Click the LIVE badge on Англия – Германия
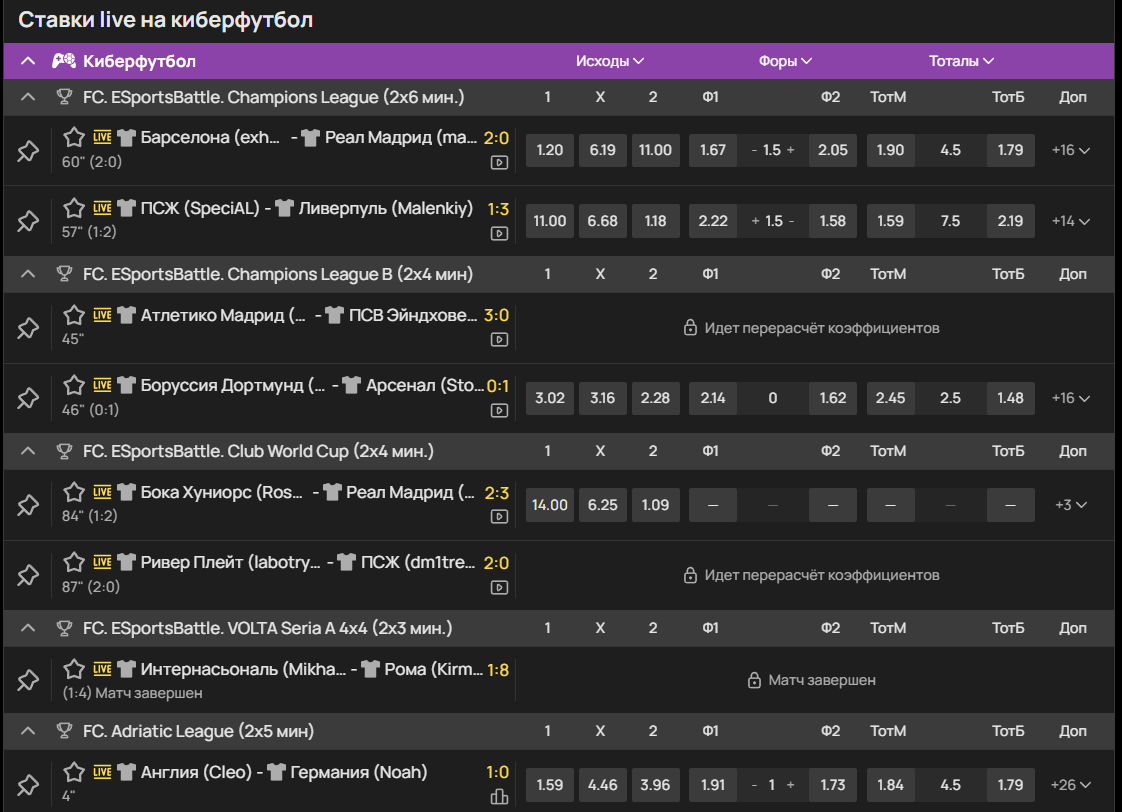 (102, 772)
